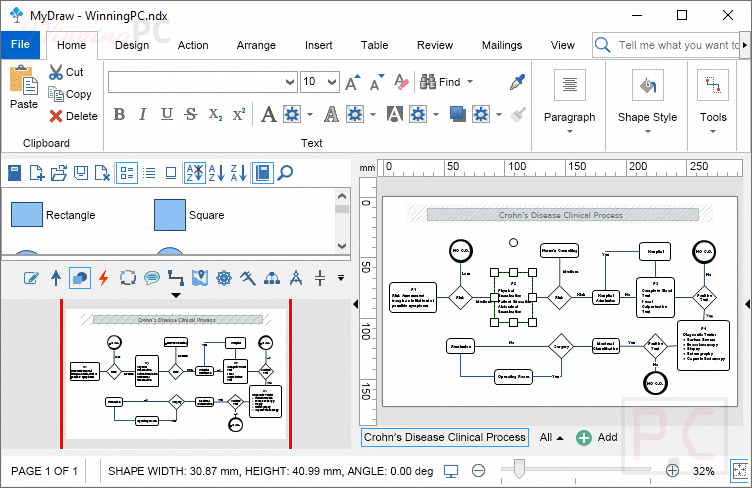Toggle the shape tool button
The width and height of the screenshot is (752, 488).
click(80, 278)
